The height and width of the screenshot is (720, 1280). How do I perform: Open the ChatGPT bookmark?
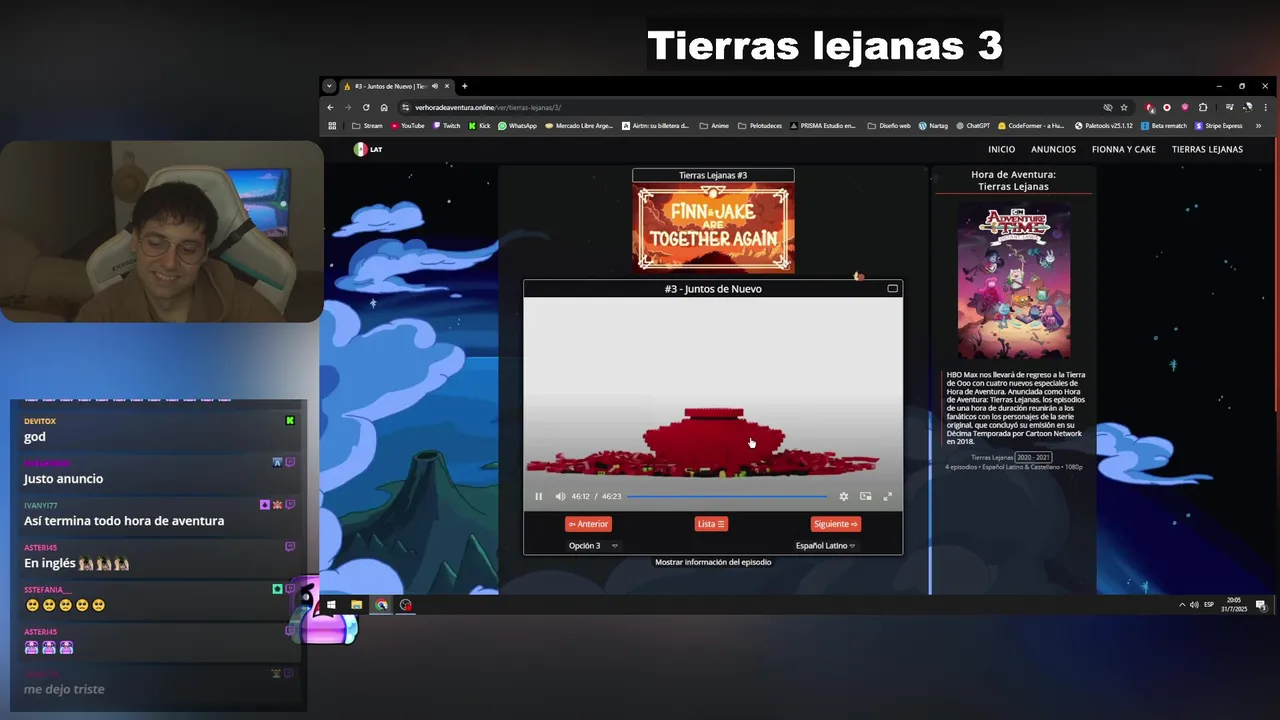(x=972, y=126)
